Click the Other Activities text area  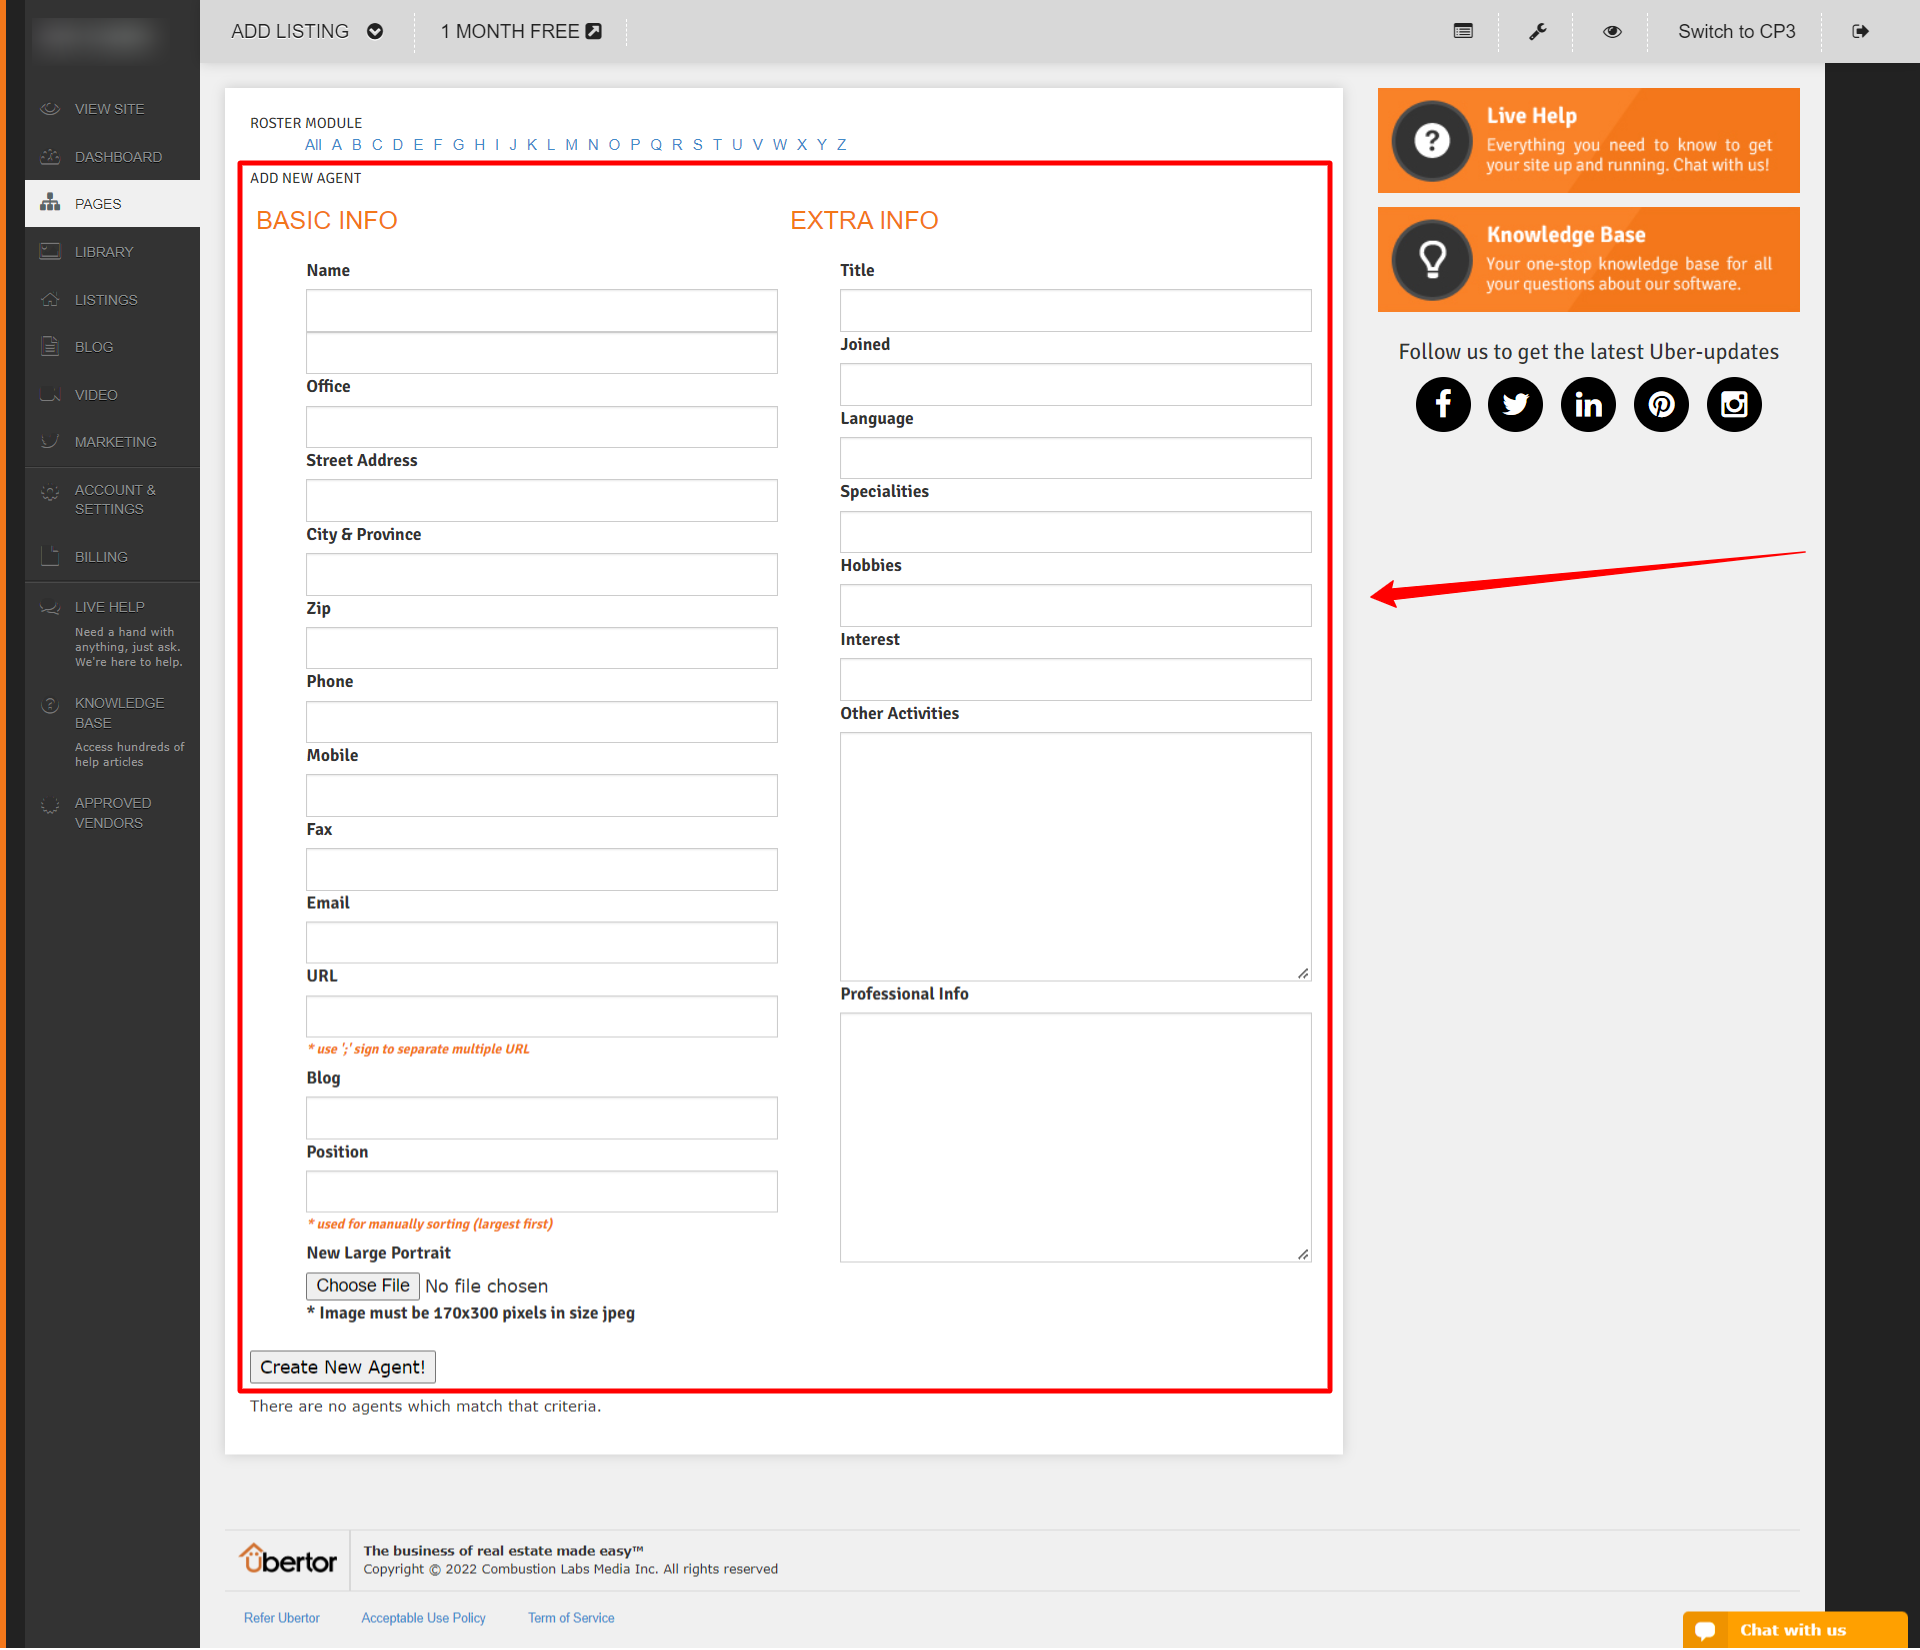coord(1076,857)
